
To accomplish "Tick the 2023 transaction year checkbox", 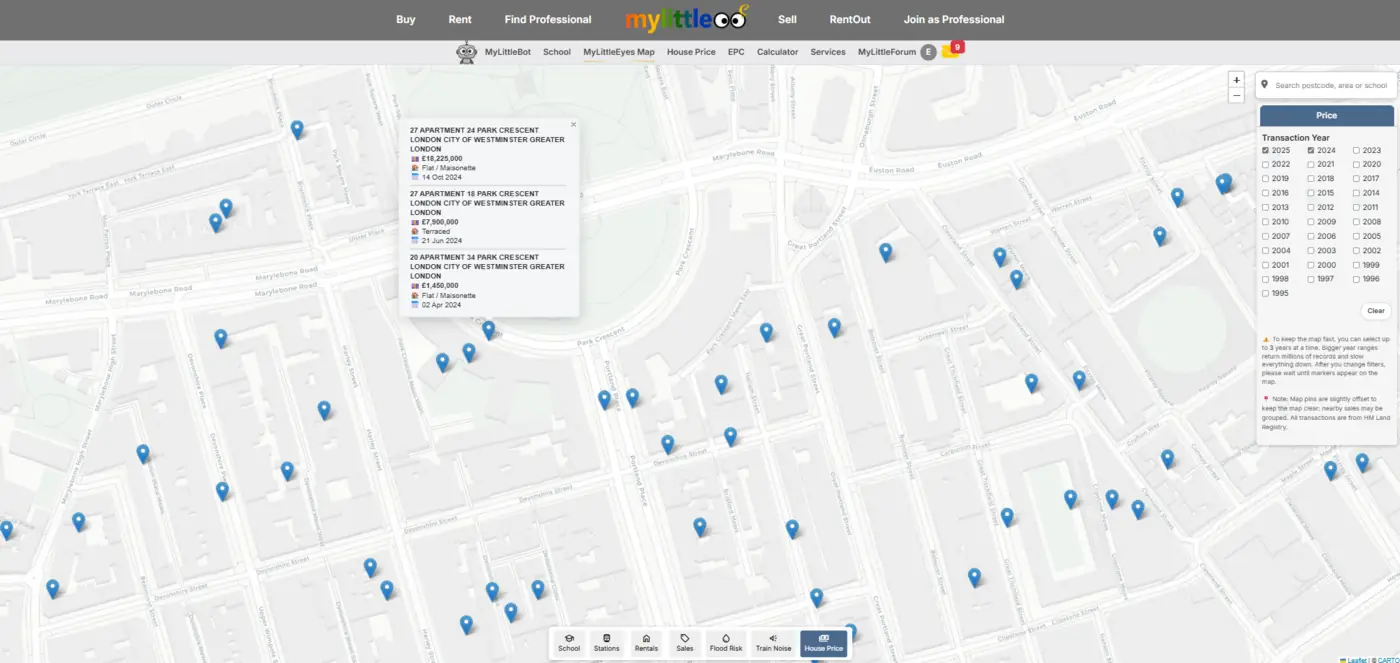I will click(x=1357, y=150).
